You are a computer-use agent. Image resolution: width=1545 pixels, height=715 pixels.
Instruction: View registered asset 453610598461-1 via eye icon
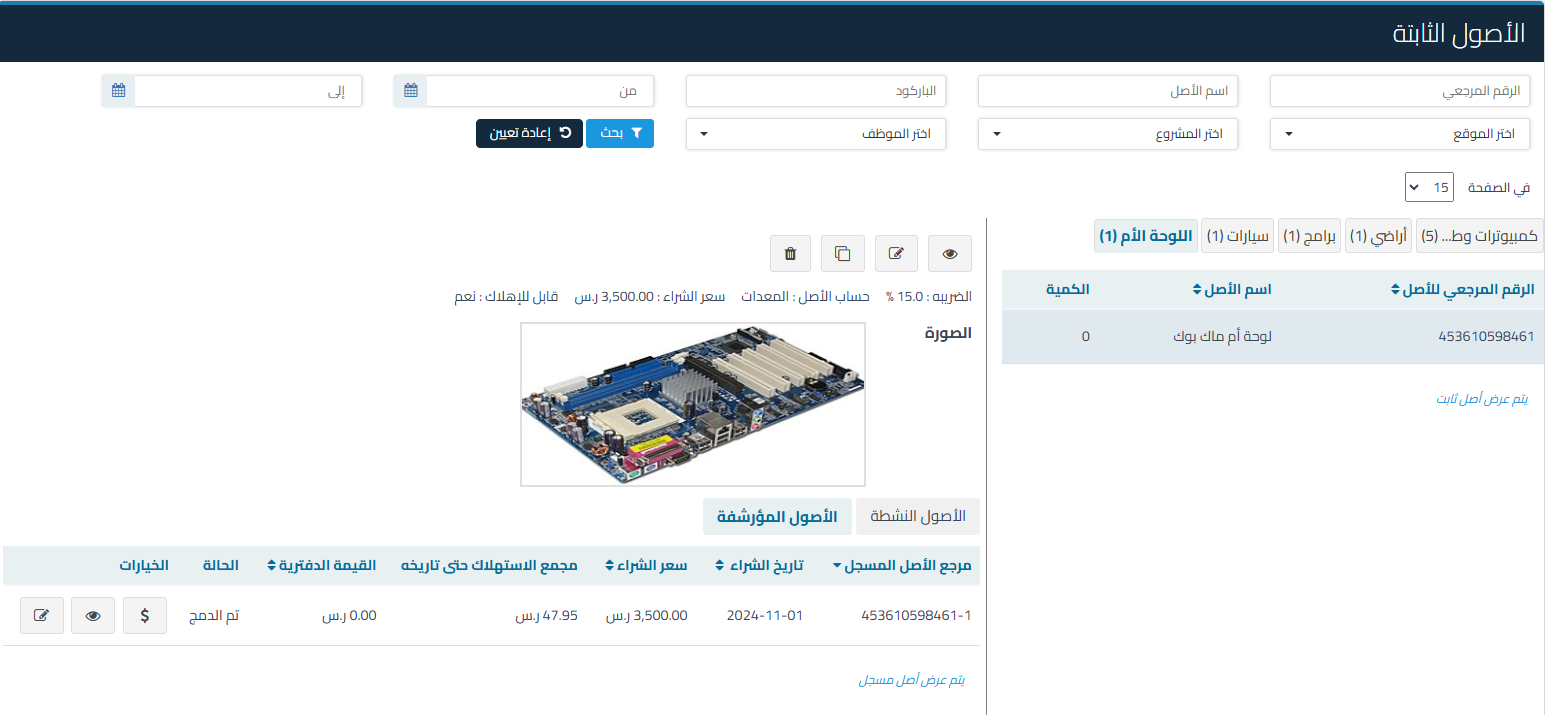pyautogui.click(x=93, y=616)
